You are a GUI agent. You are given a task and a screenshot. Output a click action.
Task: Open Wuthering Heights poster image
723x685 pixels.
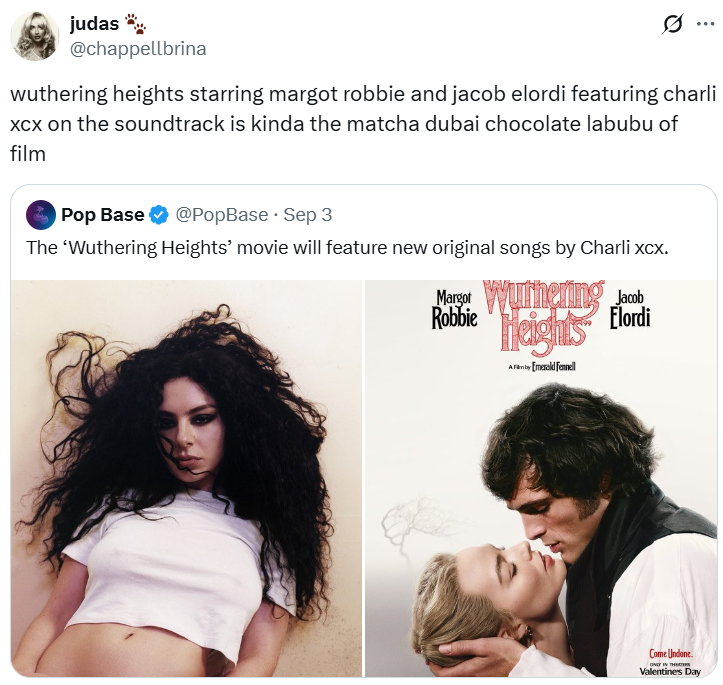[x=541, y=478]
